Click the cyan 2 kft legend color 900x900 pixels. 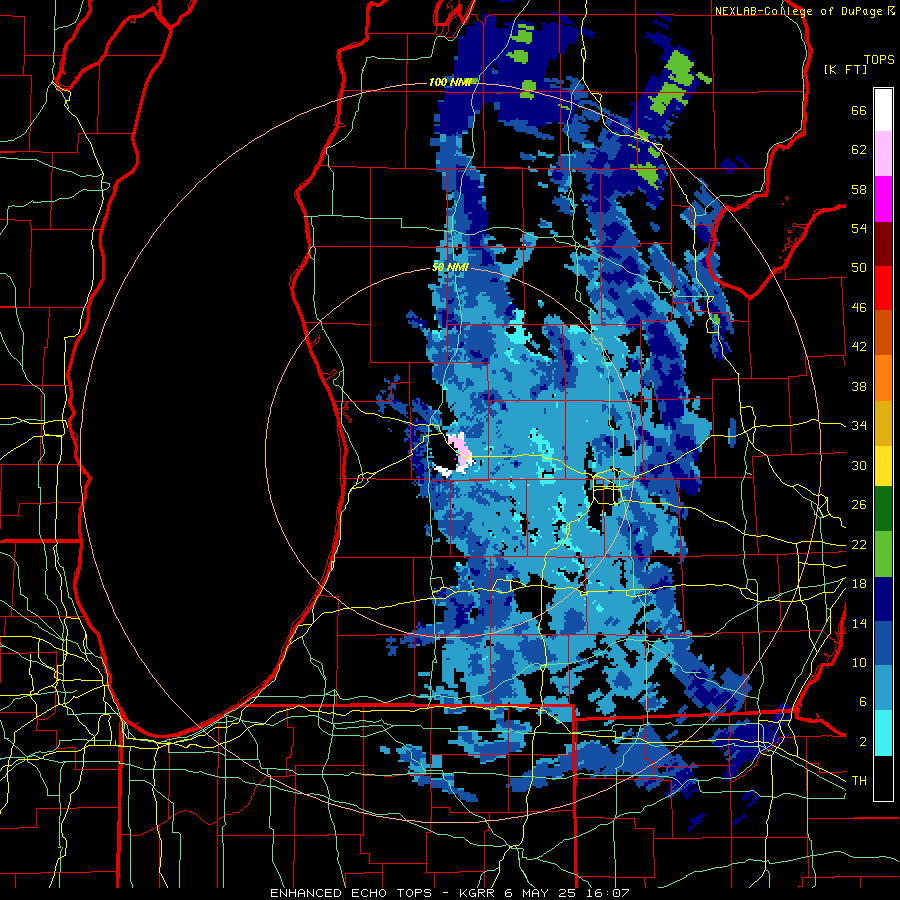pos(883,733)
